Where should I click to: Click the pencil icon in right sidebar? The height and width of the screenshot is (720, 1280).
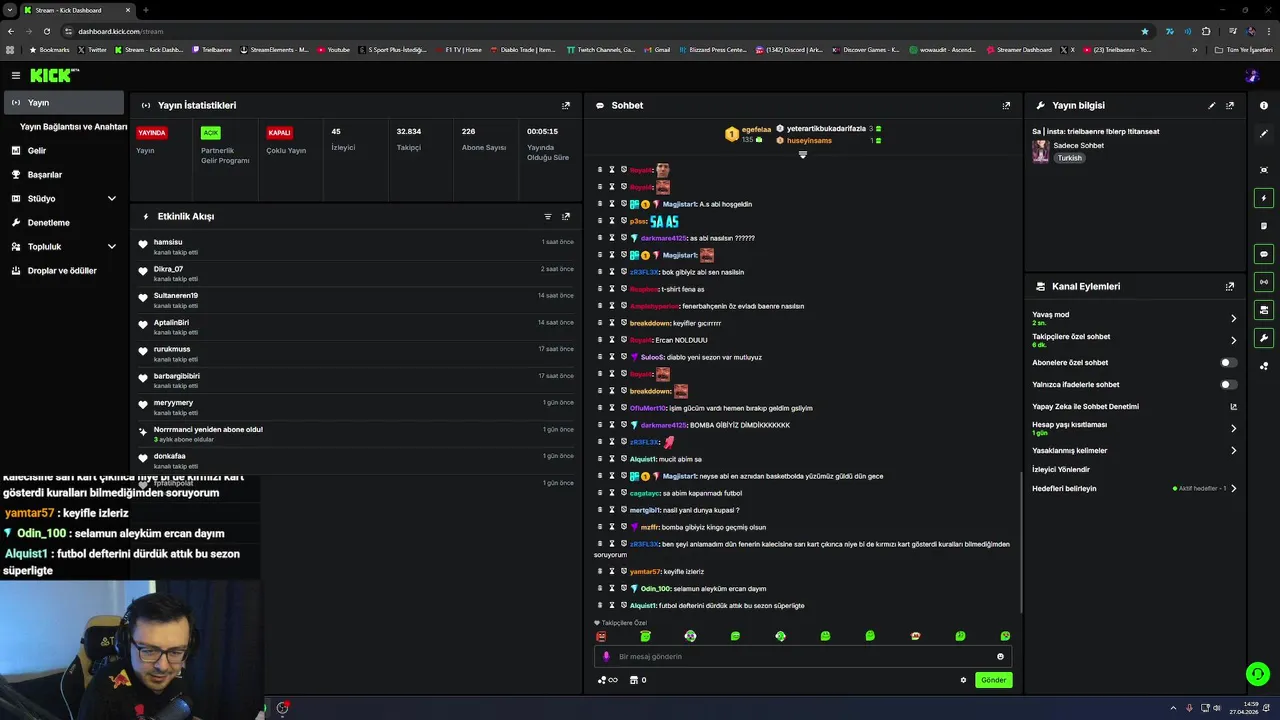(x=1264, y=133)
